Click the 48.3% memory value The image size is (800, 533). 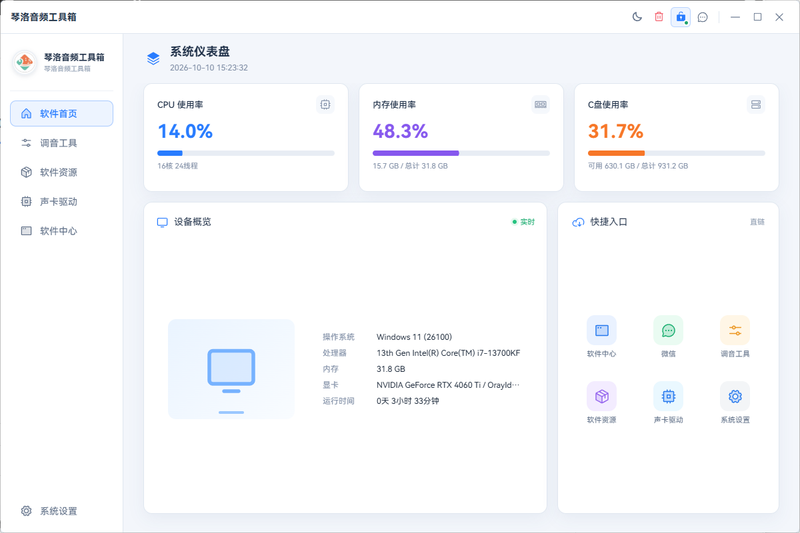400,131
